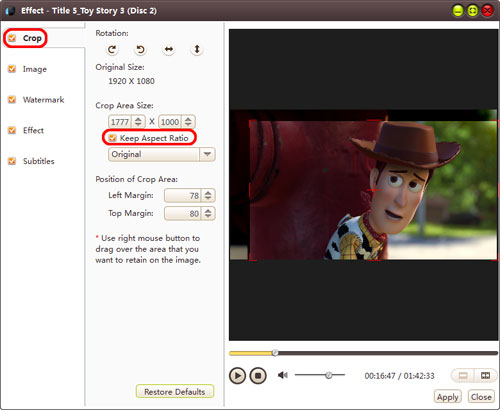Play the video preview
This screenshot has height=410, width=500.
(237, 376)
